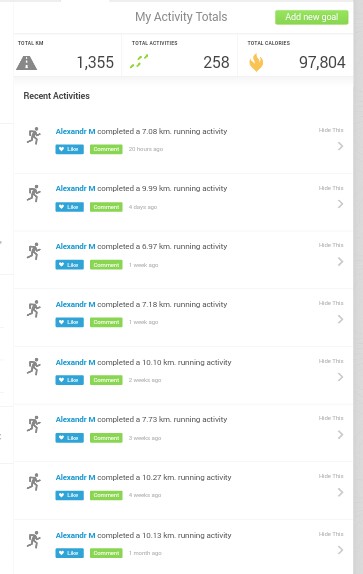Click the flame icon under Total Calories

click(x=256, y=62)
